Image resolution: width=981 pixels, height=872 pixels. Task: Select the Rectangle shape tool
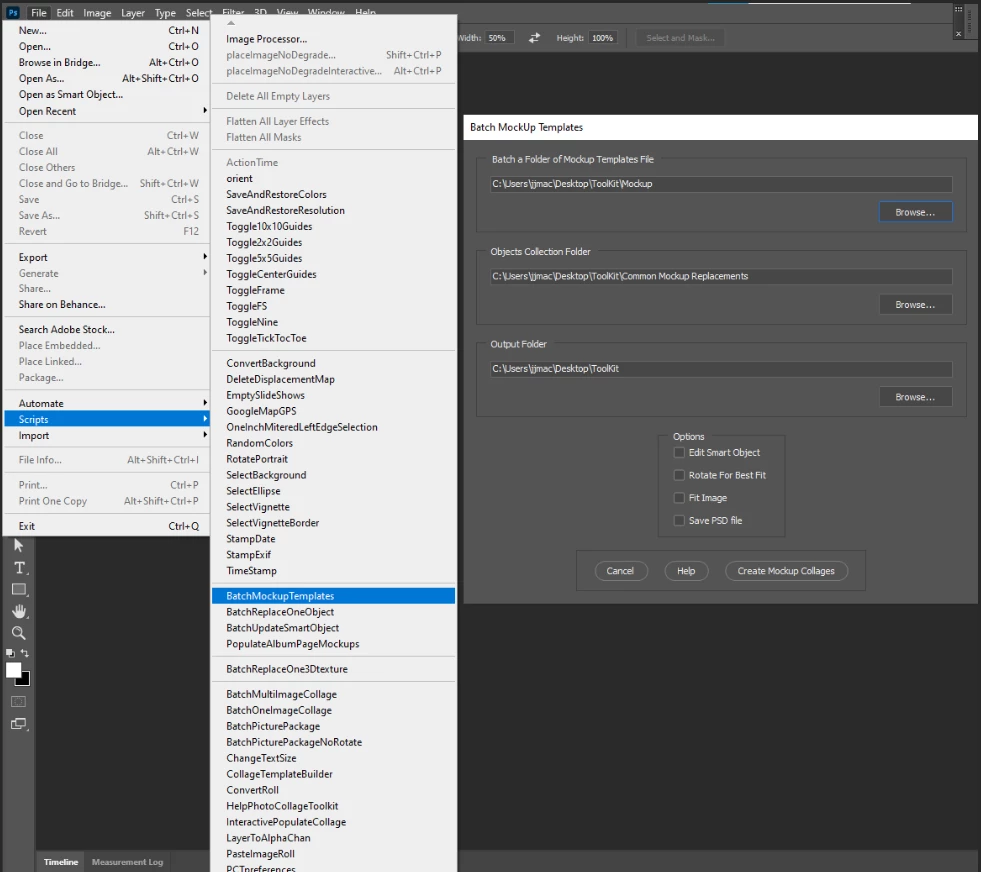point(19,589)
